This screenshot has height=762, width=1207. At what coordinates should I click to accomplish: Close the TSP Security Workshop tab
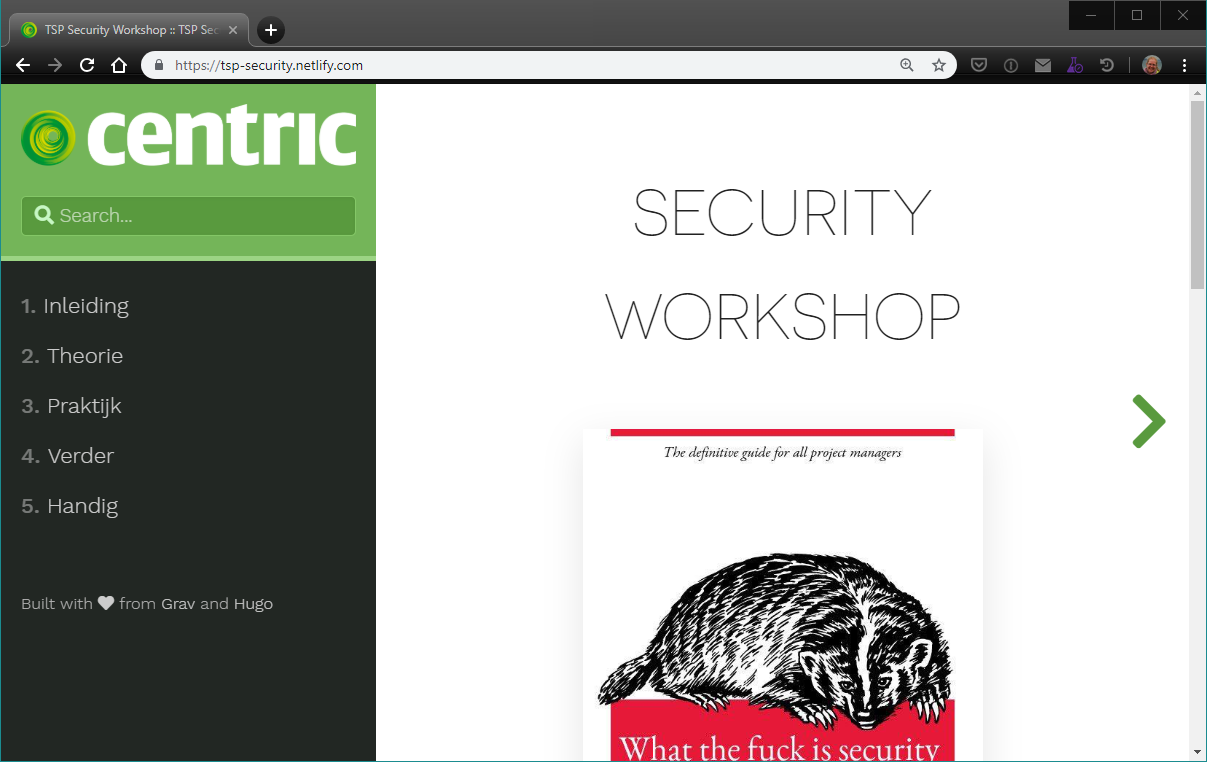click(x=233, y=30)
